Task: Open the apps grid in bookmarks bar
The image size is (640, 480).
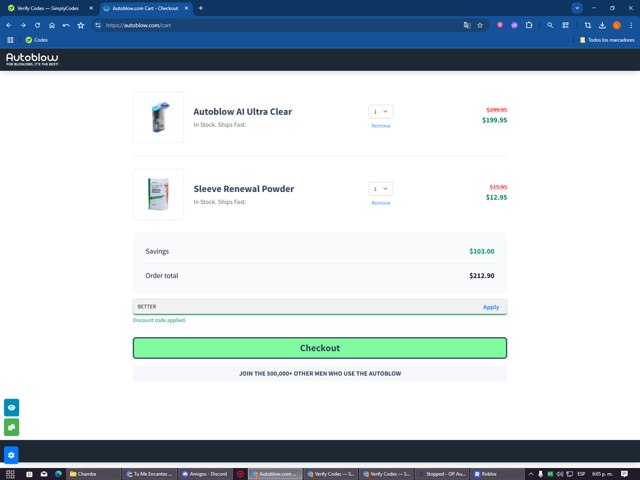Action: (x=10, y=40)
